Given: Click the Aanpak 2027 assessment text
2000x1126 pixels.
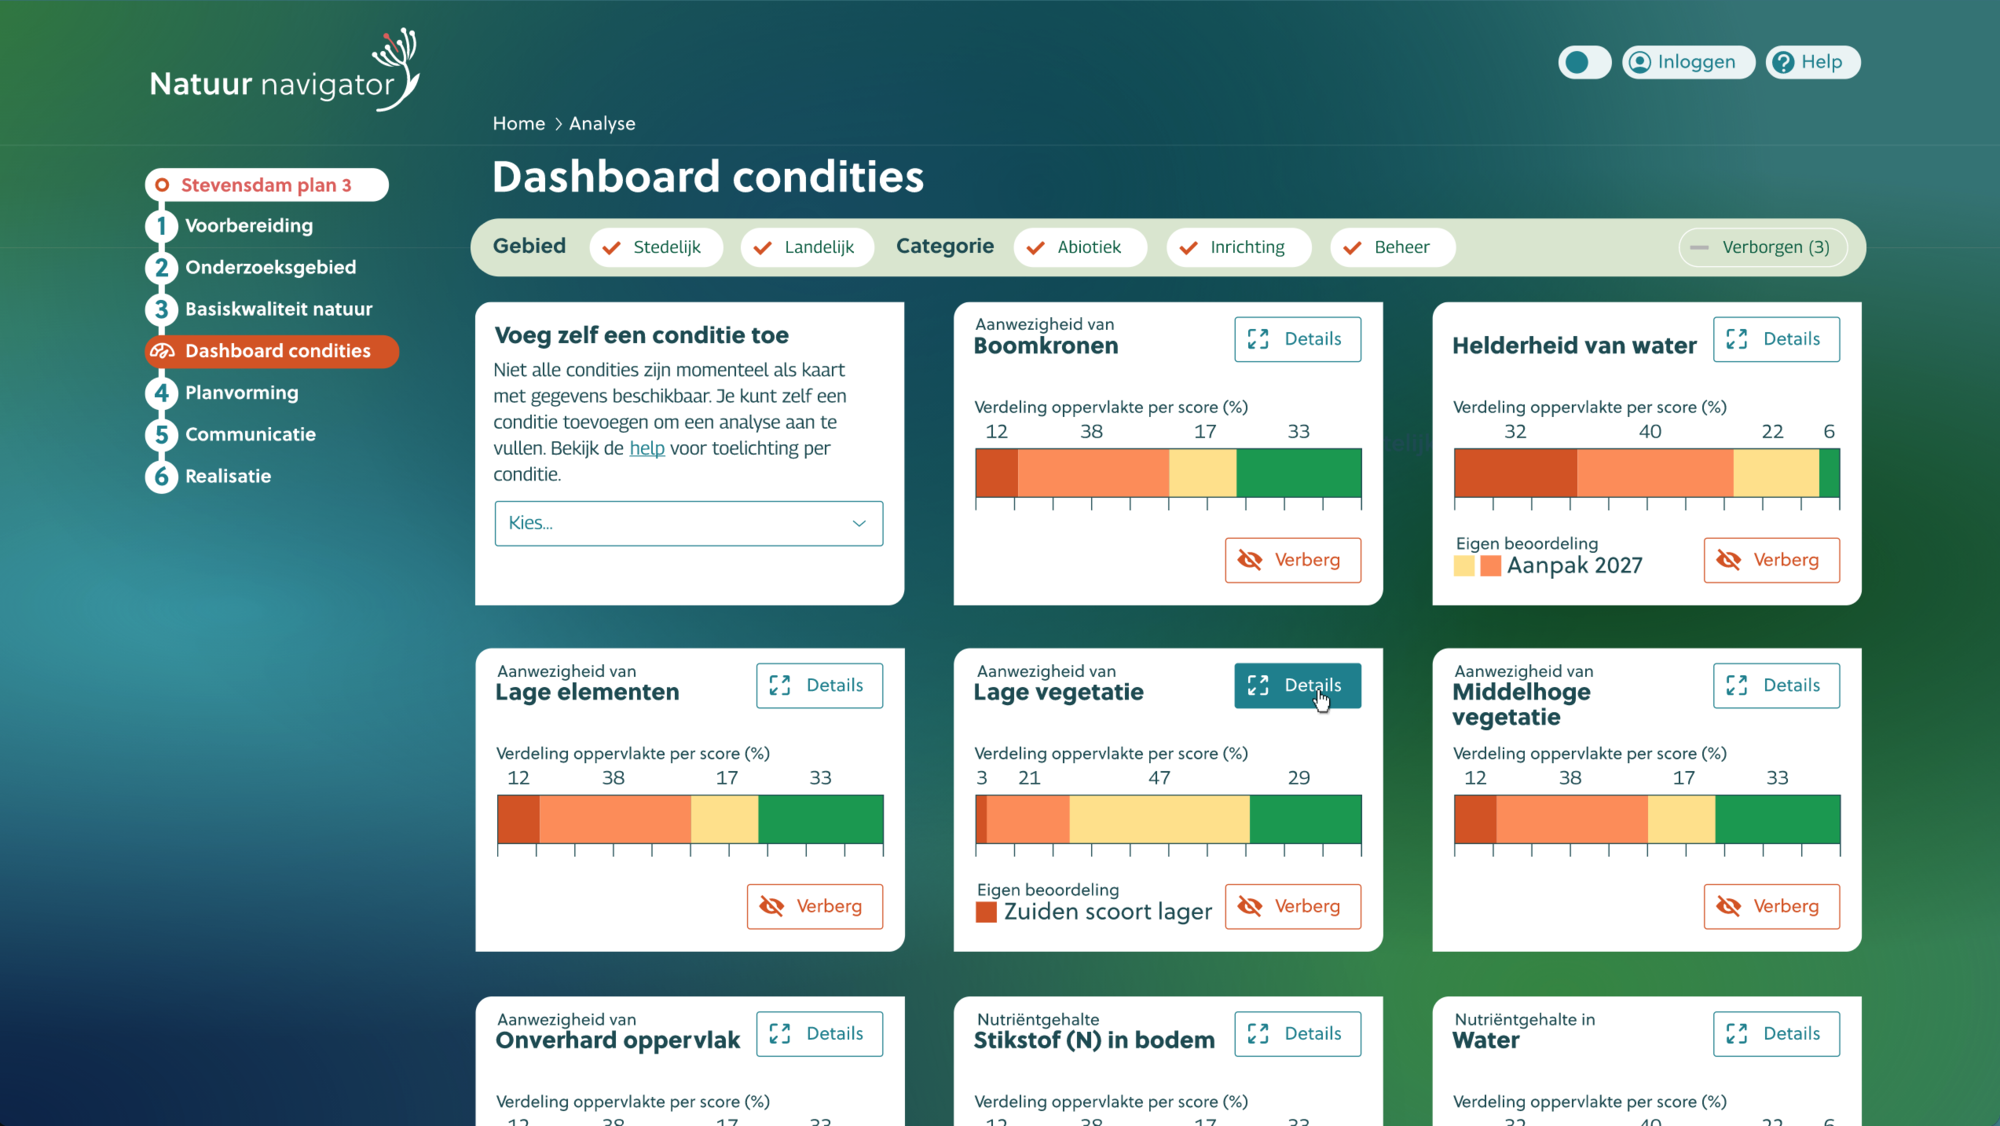Looking at the screenshot, I should coord(1575,566).
